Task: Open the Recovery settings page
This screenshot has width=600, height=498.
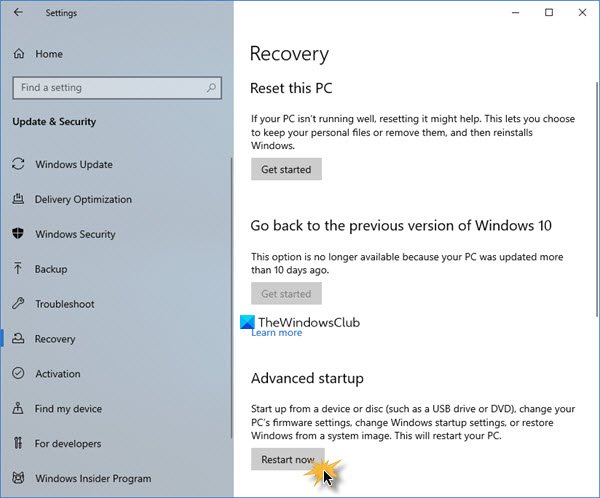Action: [57, 339]
